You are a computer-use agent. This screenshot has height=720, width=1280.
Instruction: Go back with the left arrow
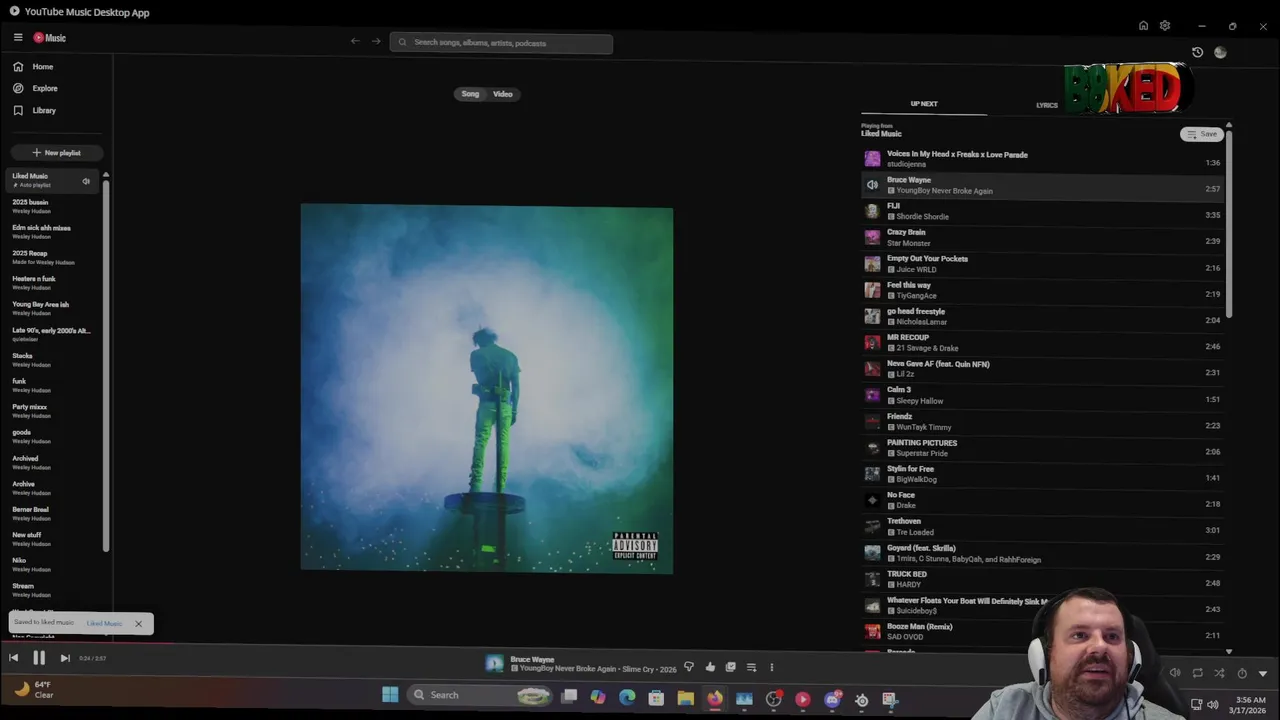(x=355, y=41)
